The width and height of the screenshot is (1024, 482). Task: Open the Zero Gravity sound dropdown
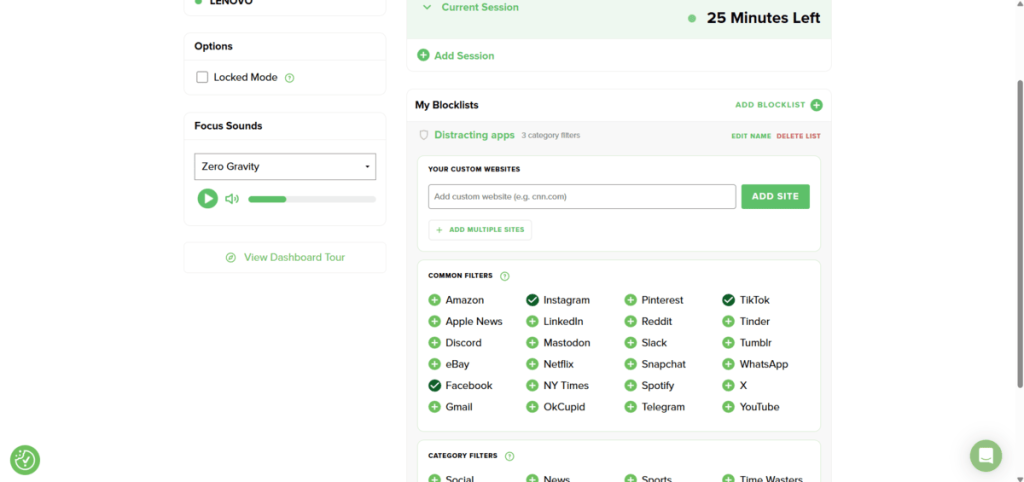click(x=285, y=167)
